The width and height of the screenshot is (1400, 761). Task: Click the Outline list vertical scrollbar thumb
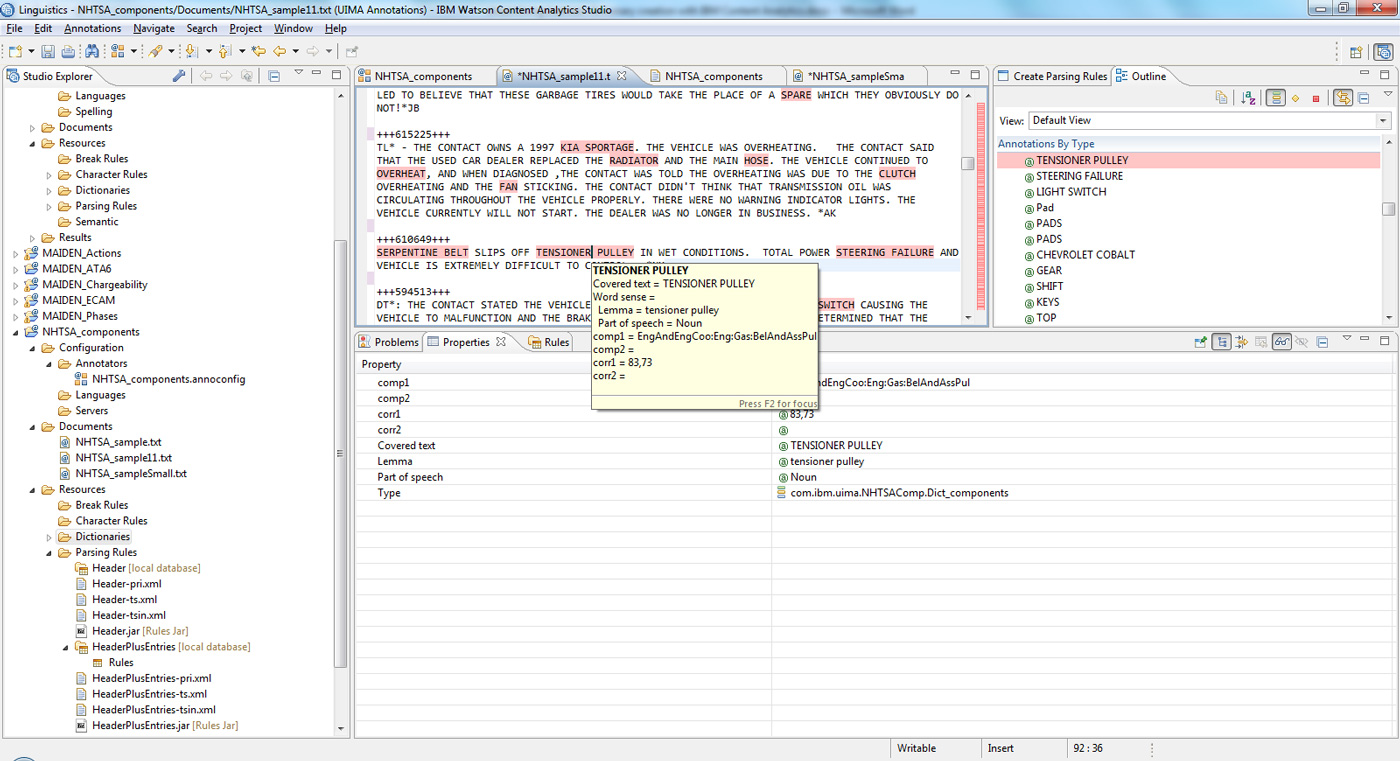click(1388, 209)
